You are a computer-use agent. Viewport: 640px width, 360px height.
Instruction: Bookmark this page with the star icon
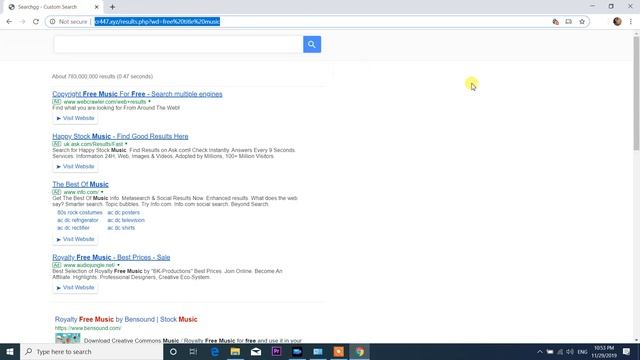582,22
